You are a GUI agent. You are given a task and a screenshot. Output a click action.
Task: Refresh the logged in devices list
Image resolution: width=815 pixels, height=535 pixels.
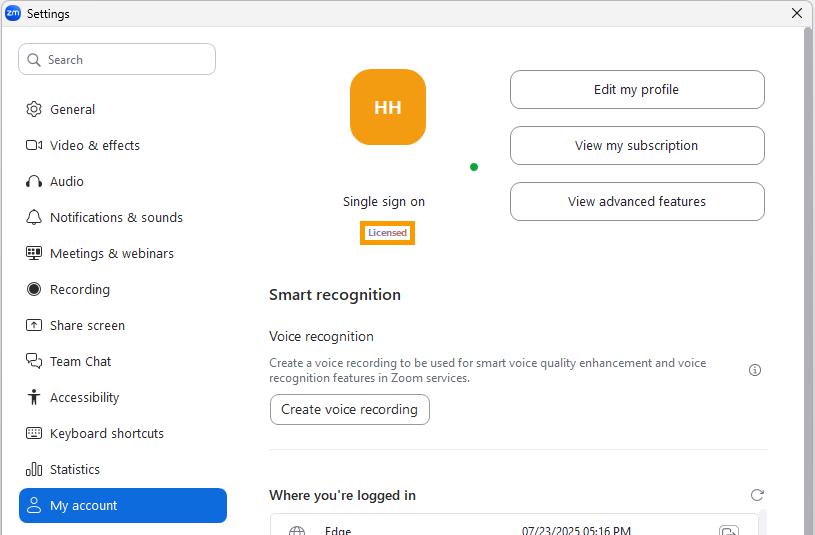(757, 495)
